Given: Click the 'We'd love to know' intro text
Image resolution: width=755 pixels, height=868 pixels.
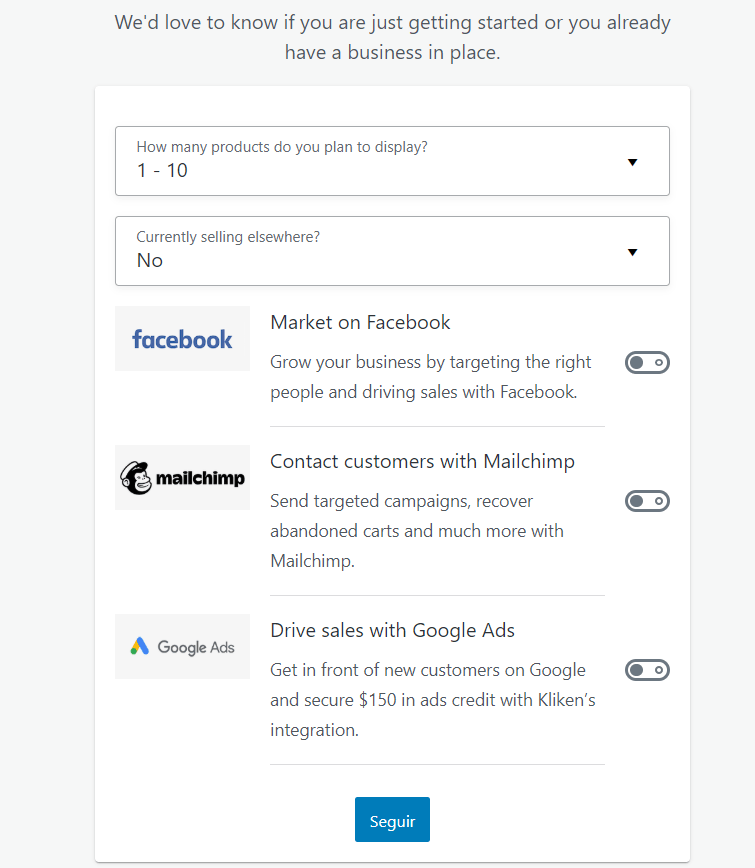Looking at the screenshot, I should point(392,37).
